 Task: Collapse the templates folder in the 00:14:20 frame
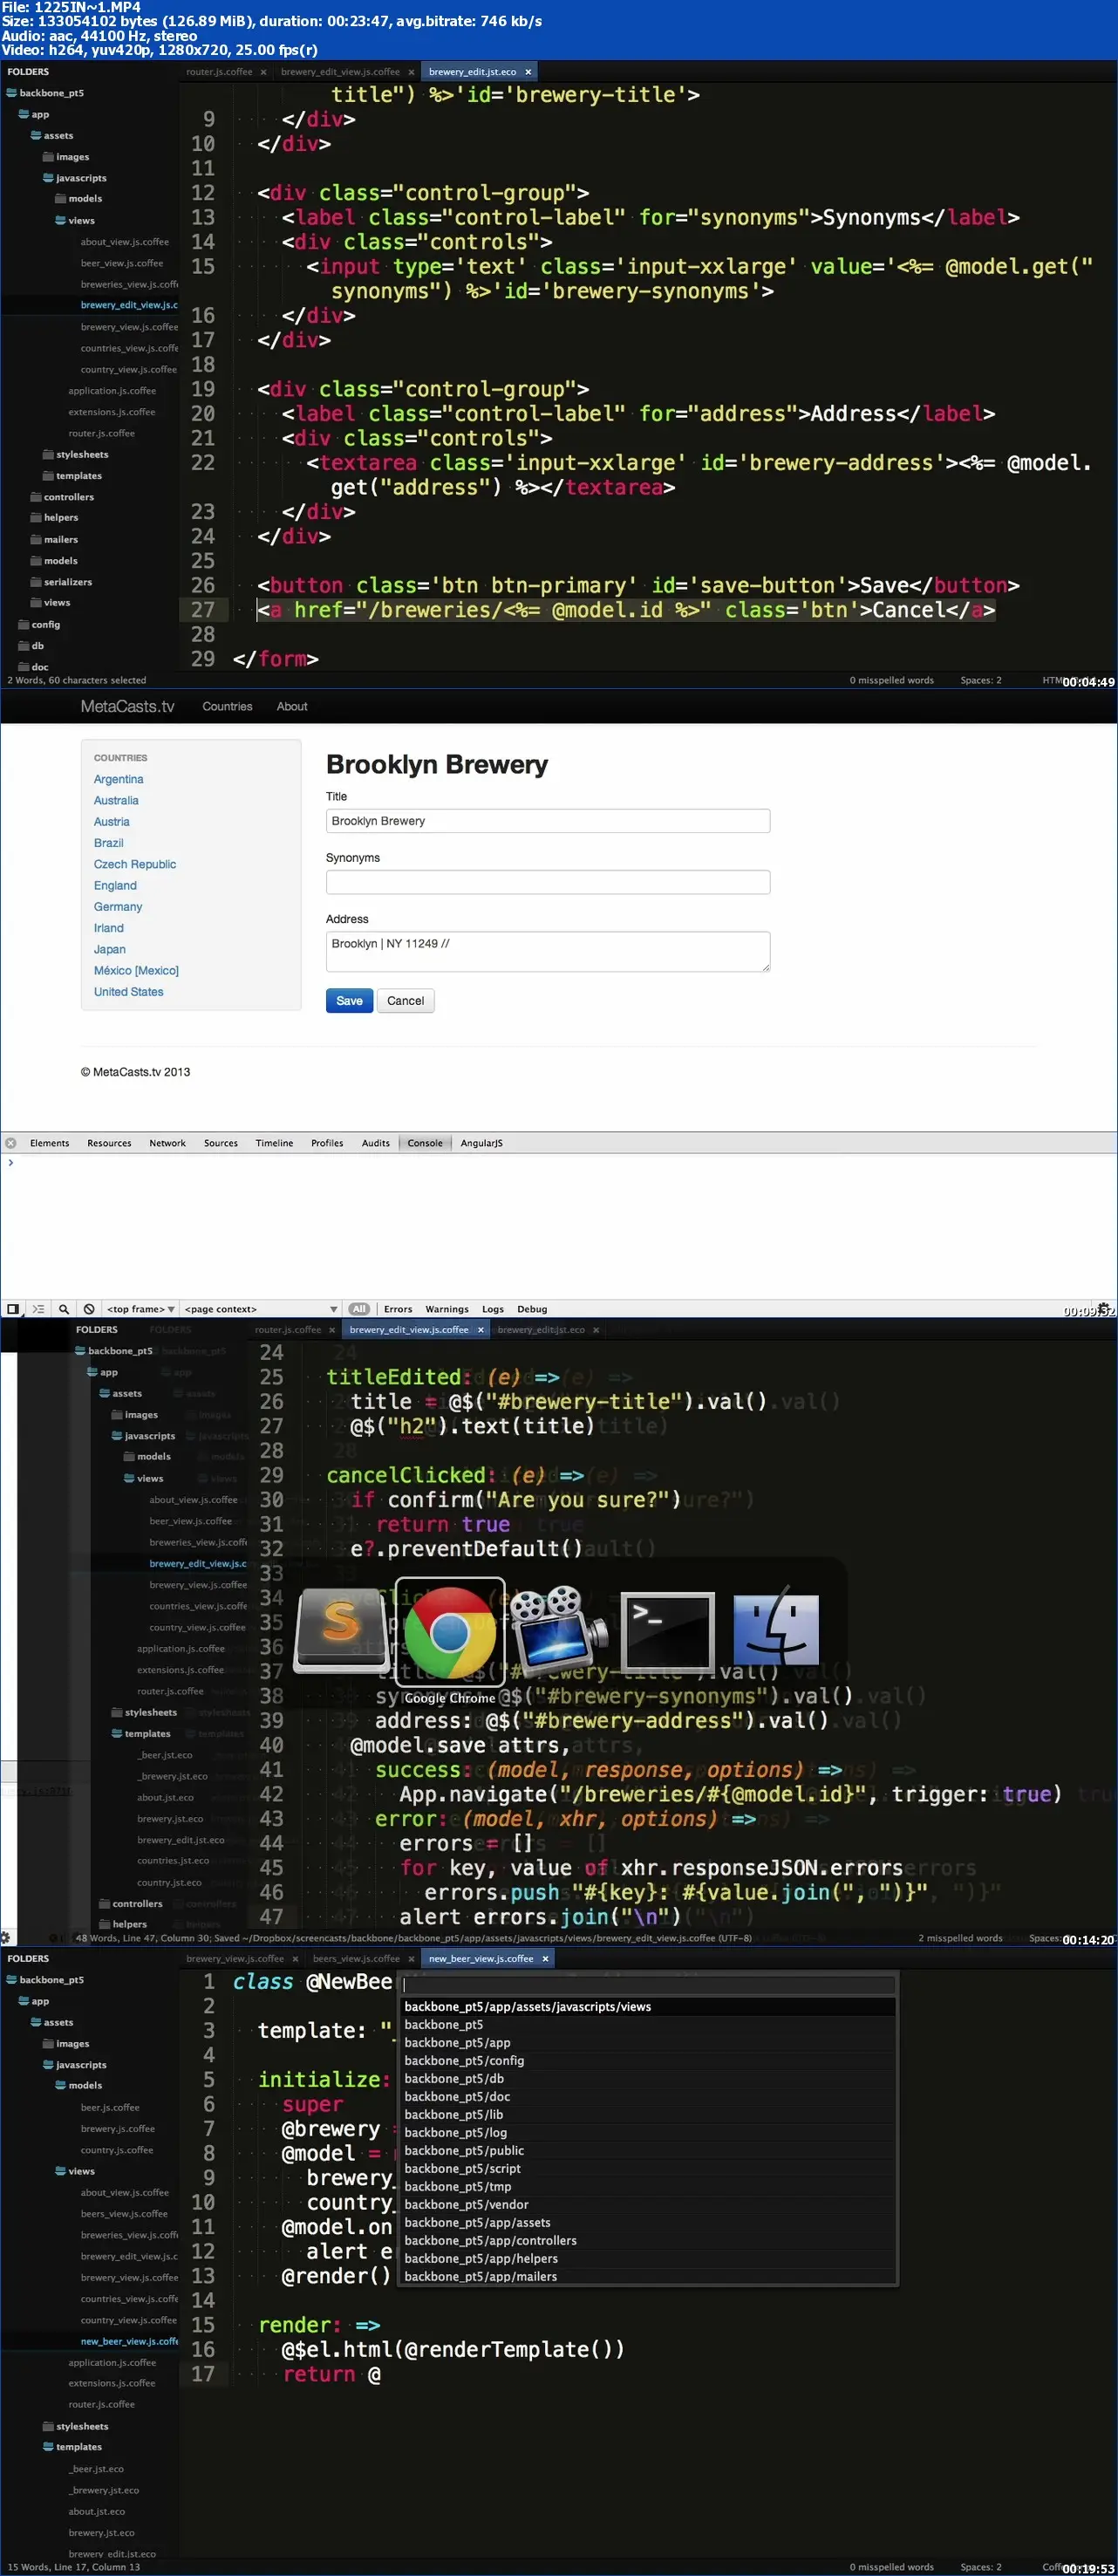(116, 1734)
